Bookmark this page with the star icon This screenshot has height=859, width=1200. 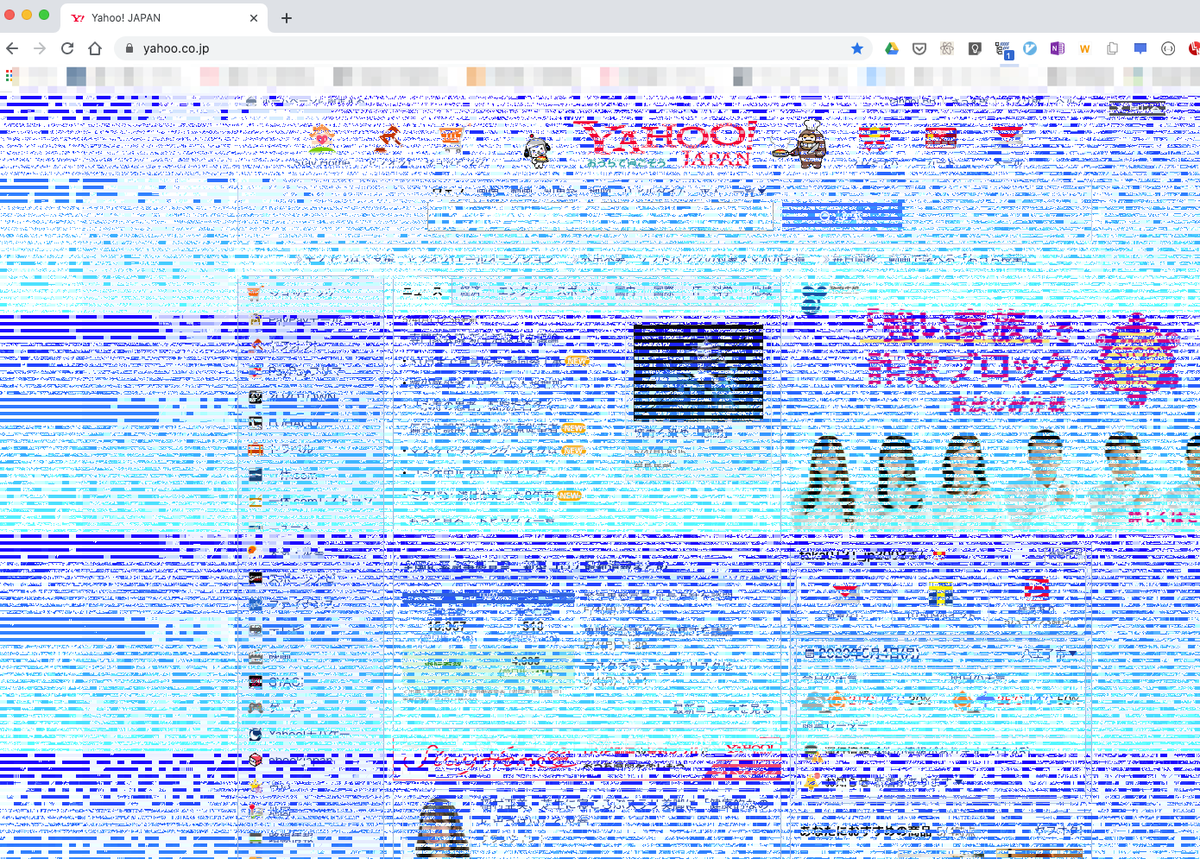857,48
